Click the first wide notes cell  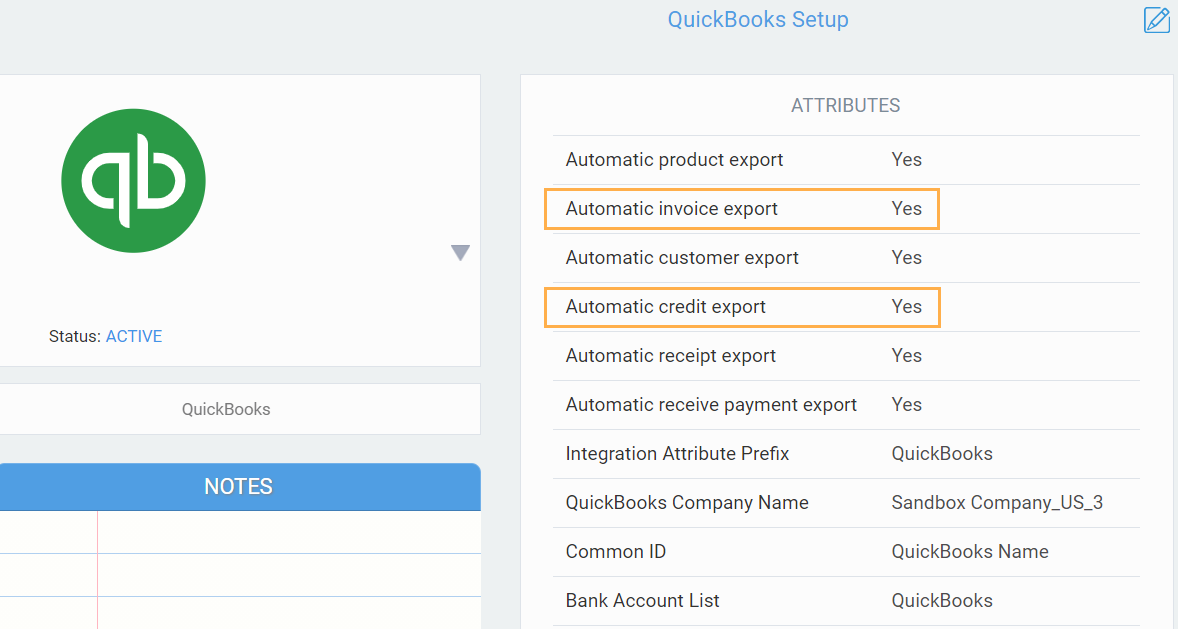(288, 532)
